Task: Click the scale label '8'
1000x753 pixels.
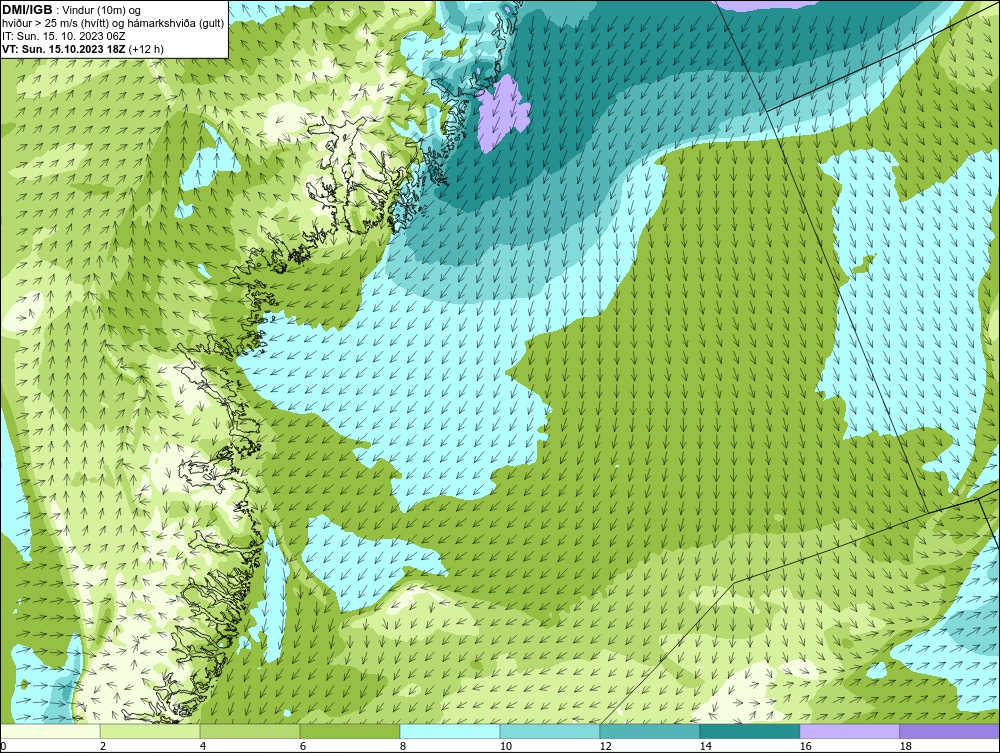Action: coord(402,746)
